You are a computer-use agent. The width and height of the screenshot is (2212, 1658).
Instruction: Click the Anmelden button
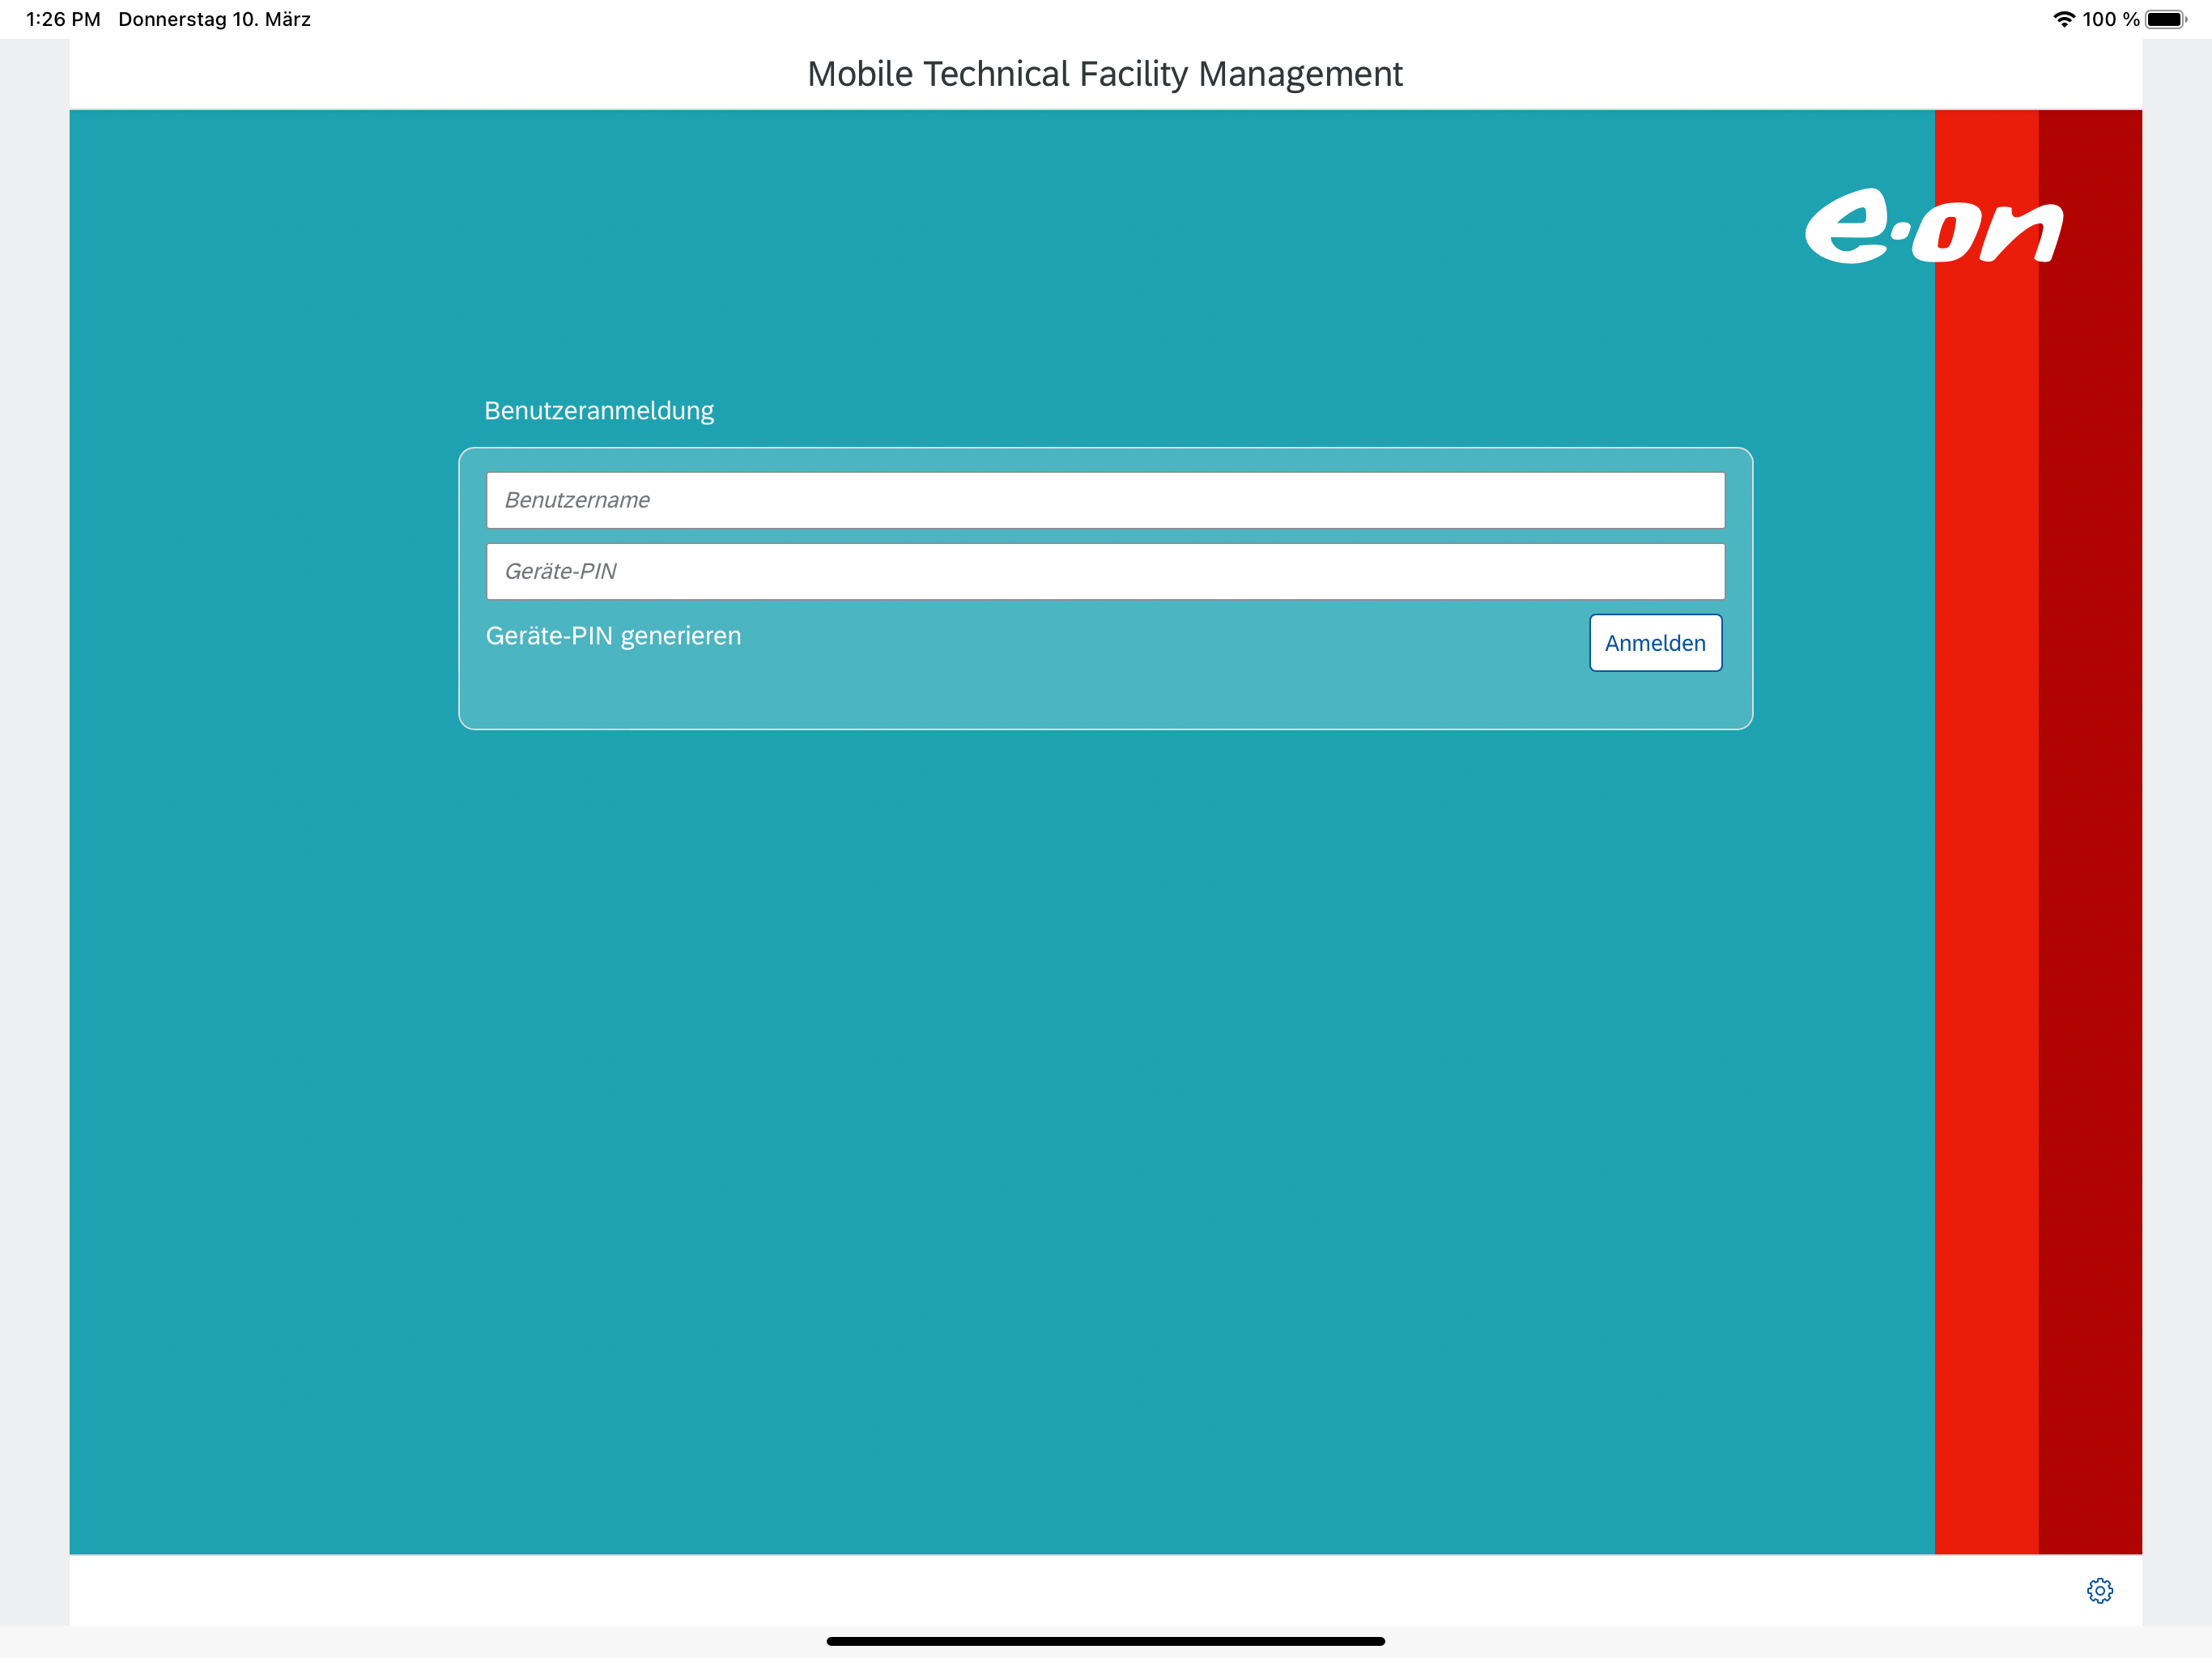[1655, 643]
